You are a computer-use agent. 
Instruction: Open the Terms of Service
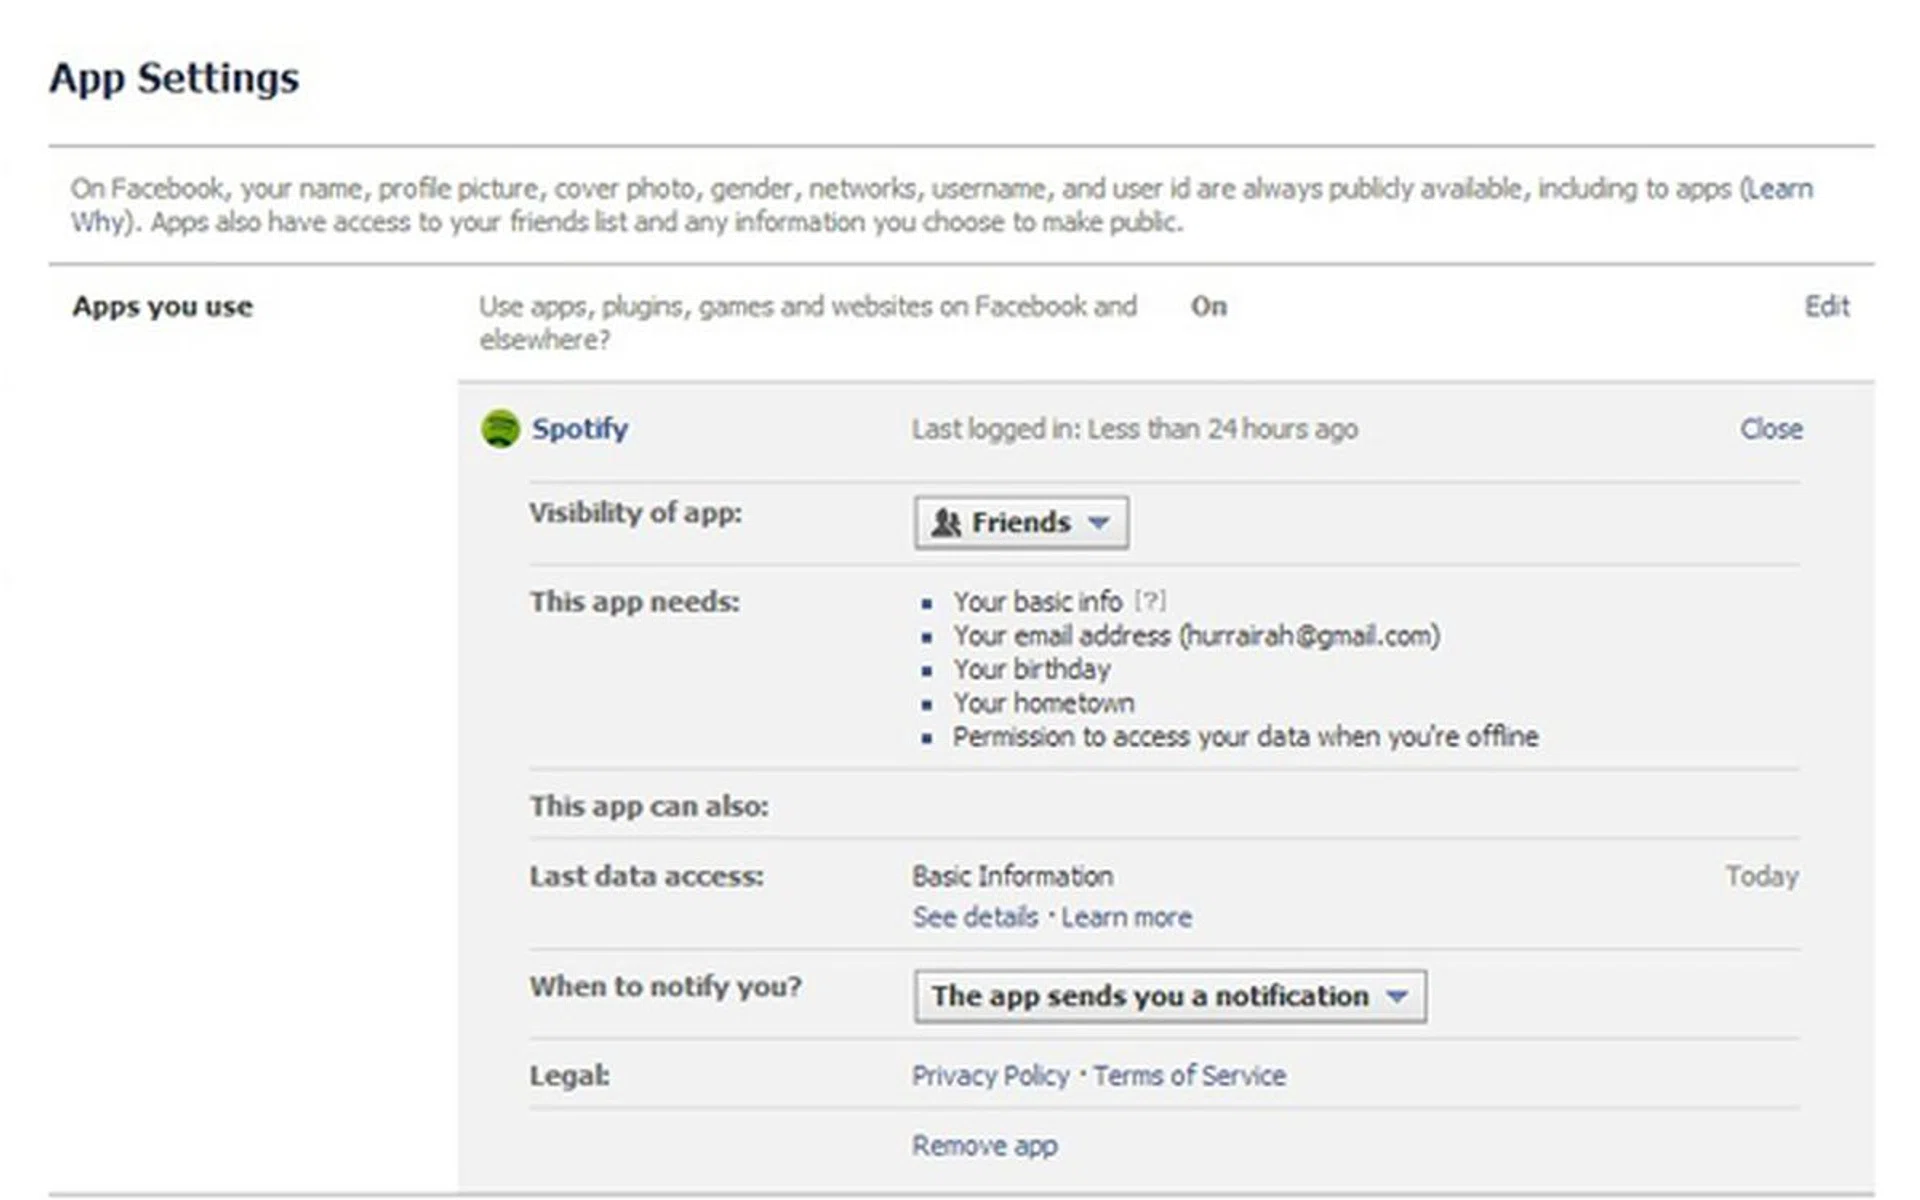point(1189,1076)
